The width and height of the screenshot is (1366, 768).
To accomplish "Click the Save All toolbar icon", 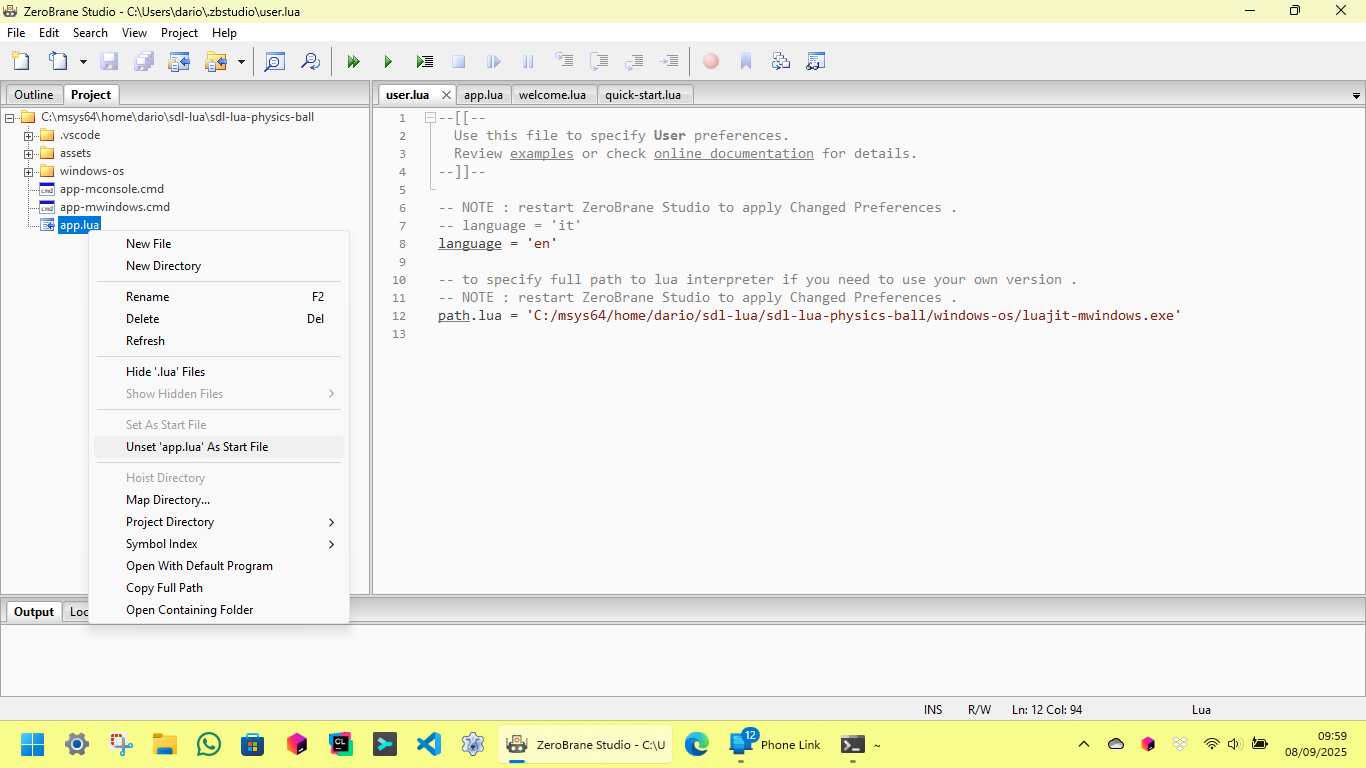I will (144, 61).
